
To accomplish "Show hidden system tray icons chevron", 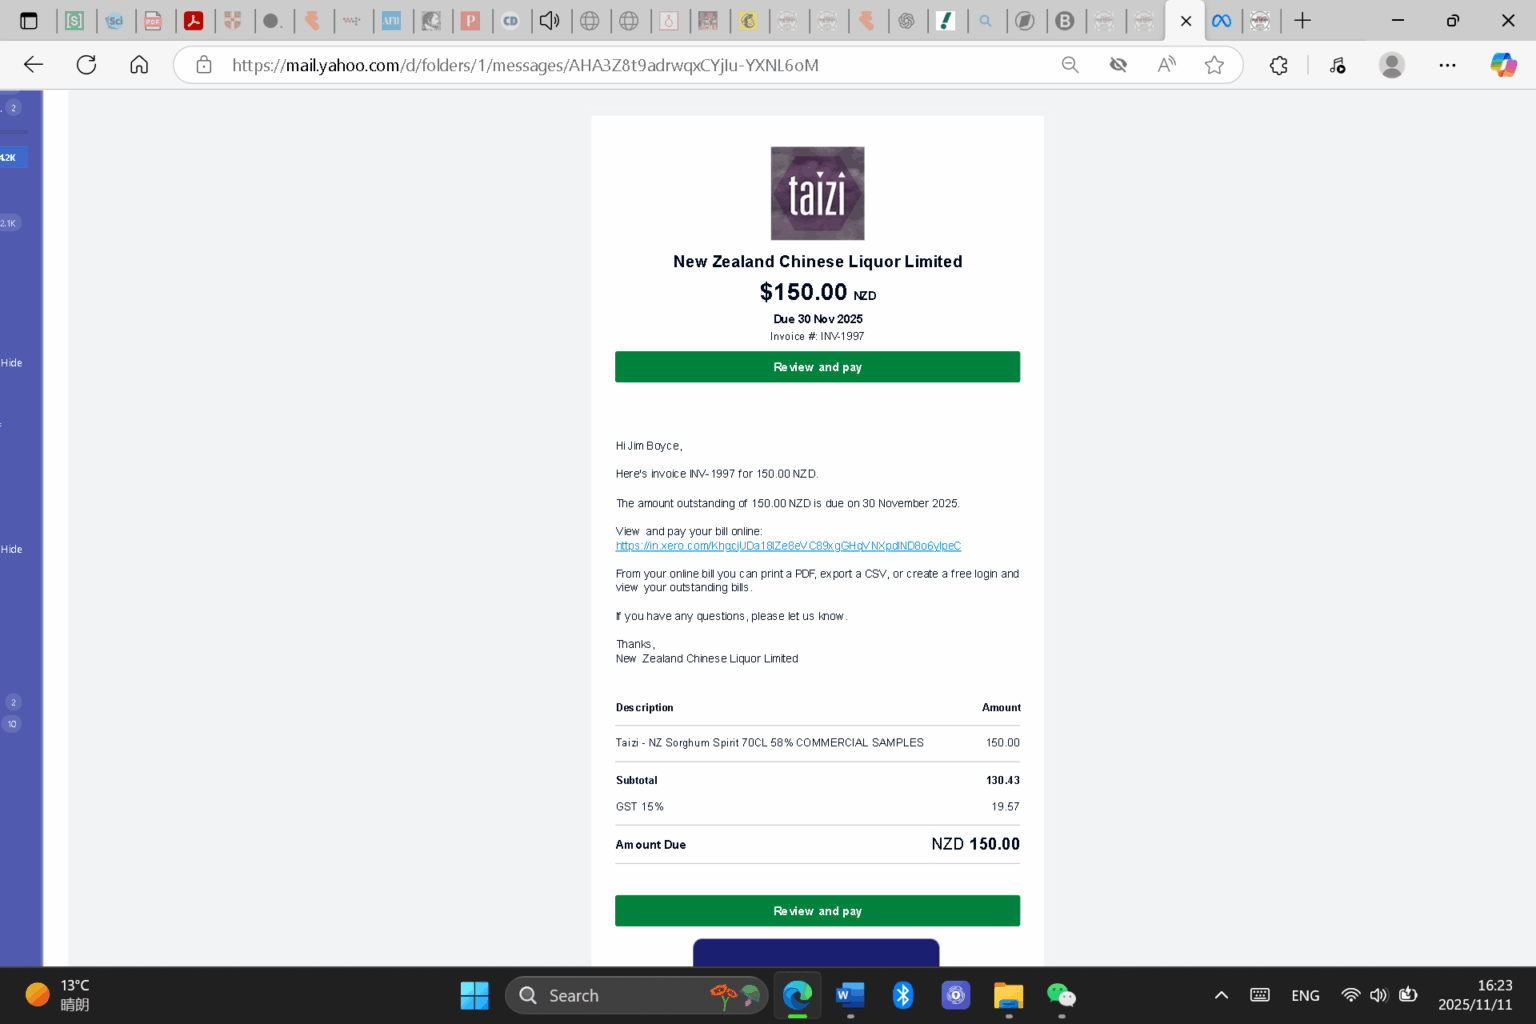I will [1221, 995].
